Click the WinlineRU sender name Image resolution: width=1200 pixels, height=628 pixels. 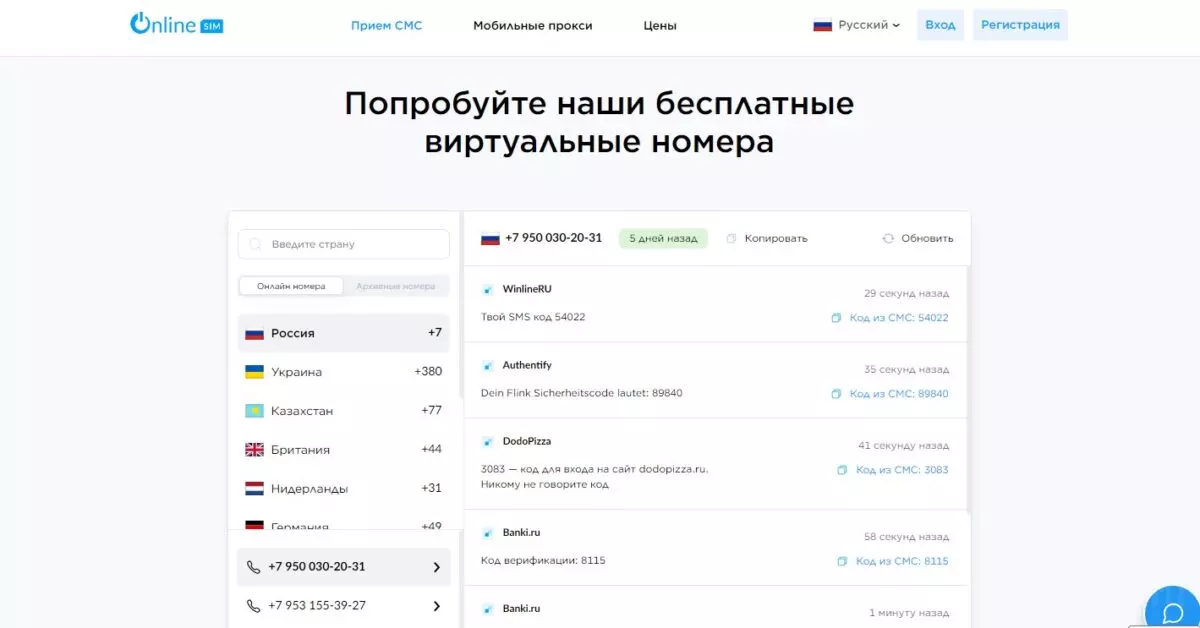pos(527,289)
